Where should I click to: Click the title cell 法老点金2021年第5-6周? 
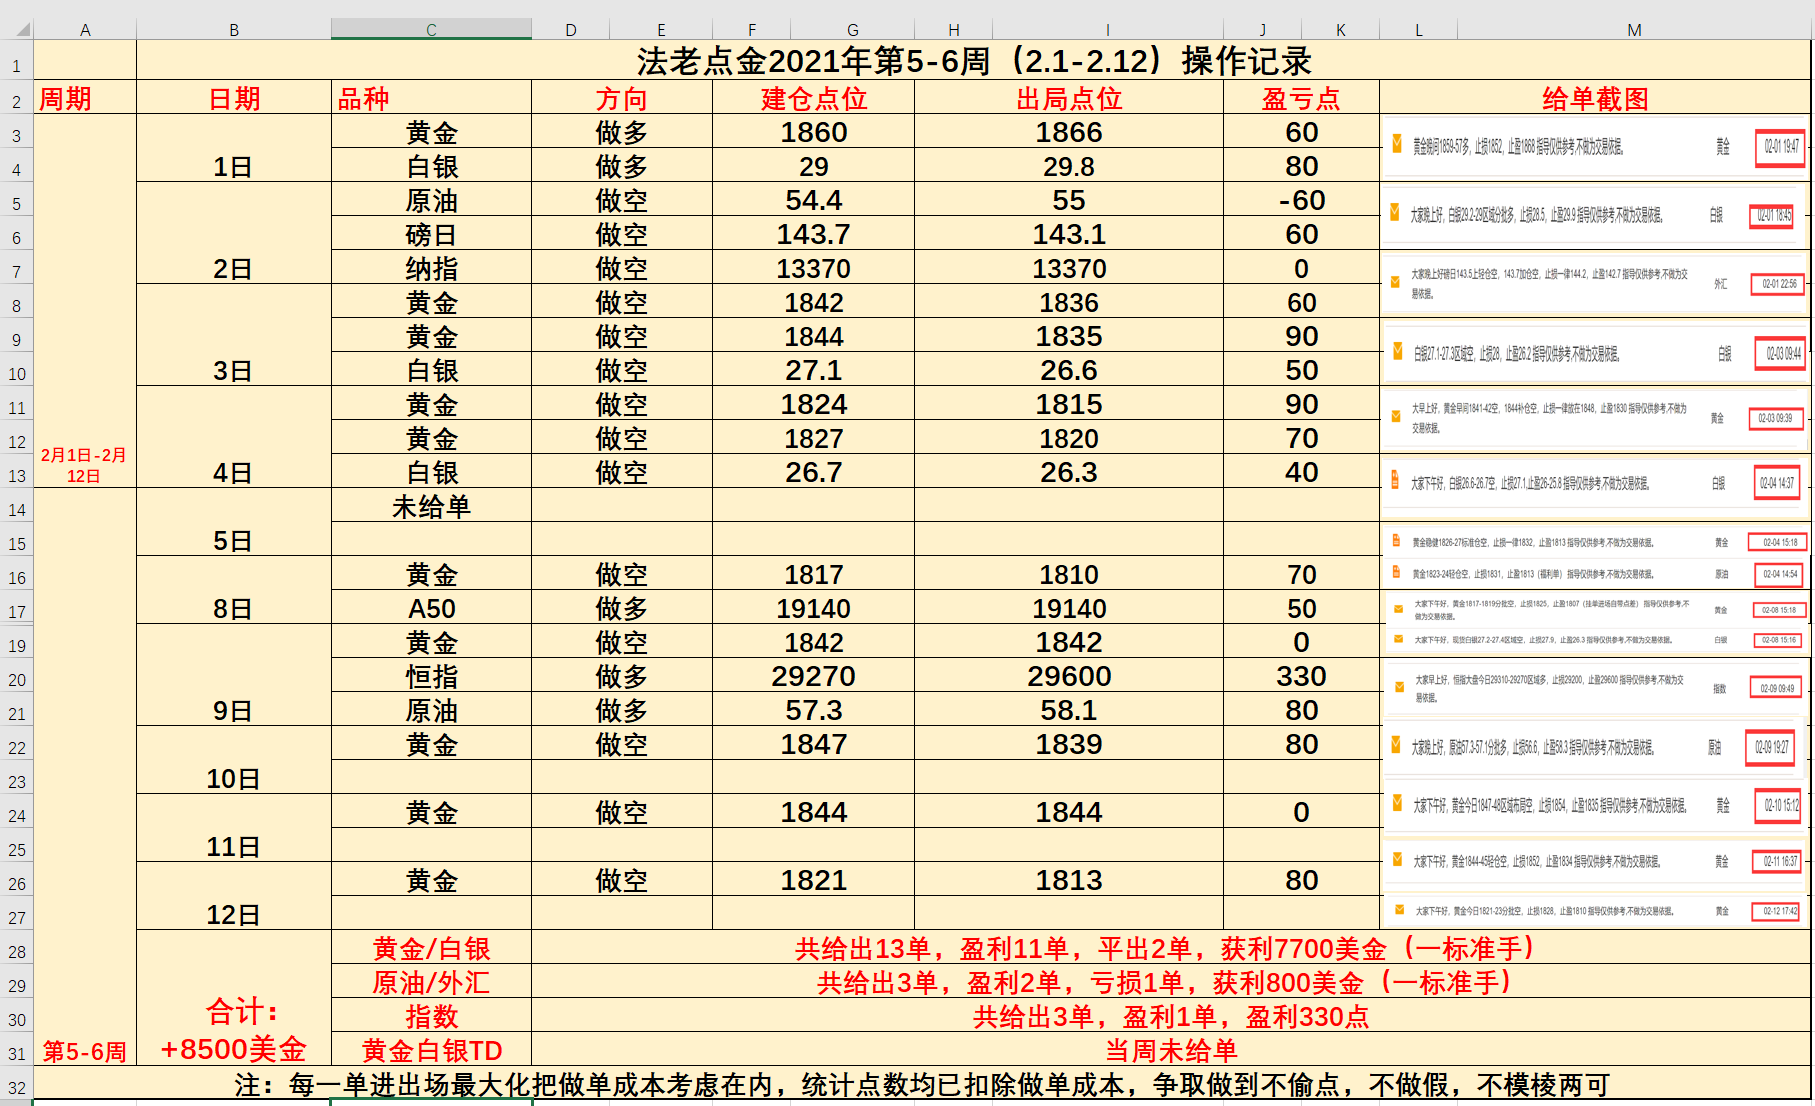pos(973,61)
